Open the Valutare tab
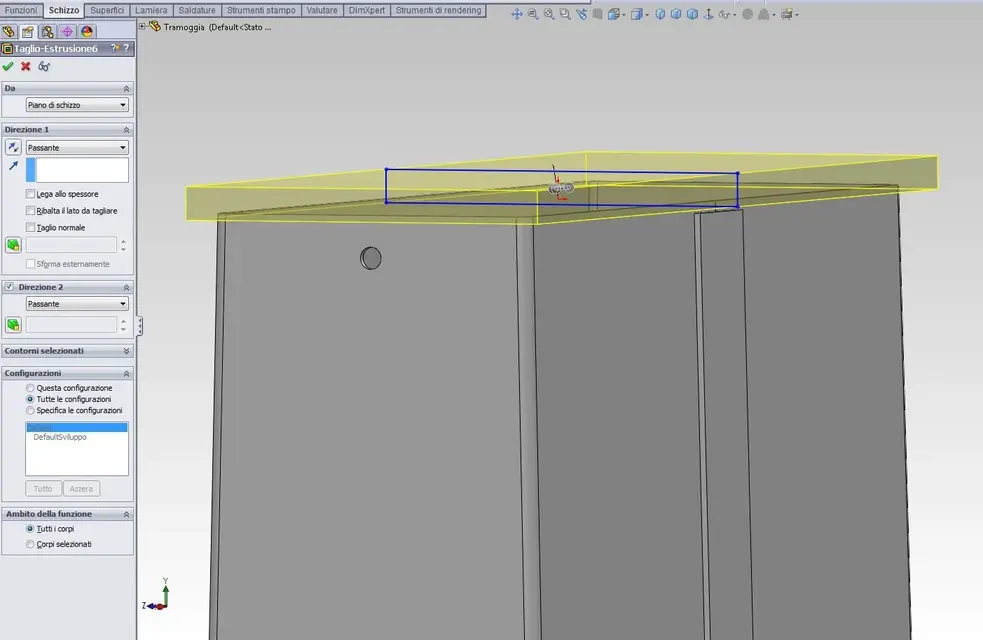Viewport: 983px width, 640px height. 322,10
